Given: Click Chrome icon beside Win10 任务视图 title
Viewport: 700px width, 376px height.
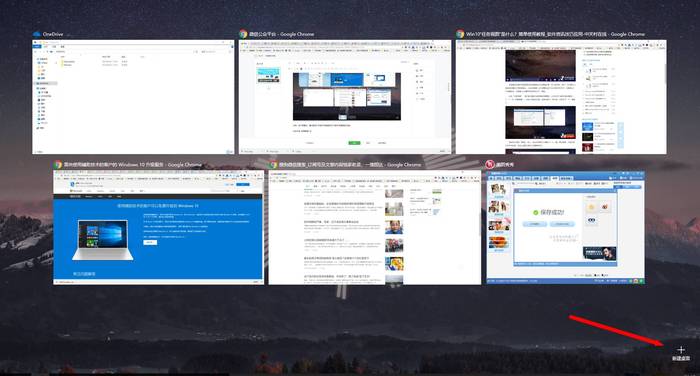Looking at the screenshot, I should (460, 34).
